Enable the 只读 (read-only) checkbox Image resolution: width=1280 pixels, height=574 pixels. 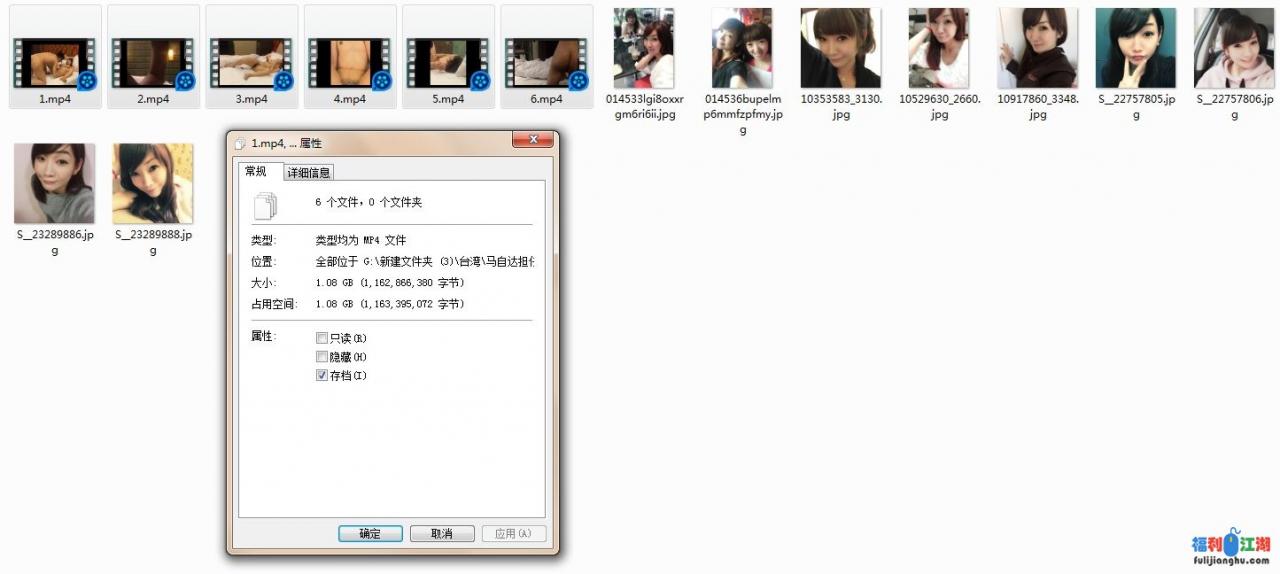322,338
